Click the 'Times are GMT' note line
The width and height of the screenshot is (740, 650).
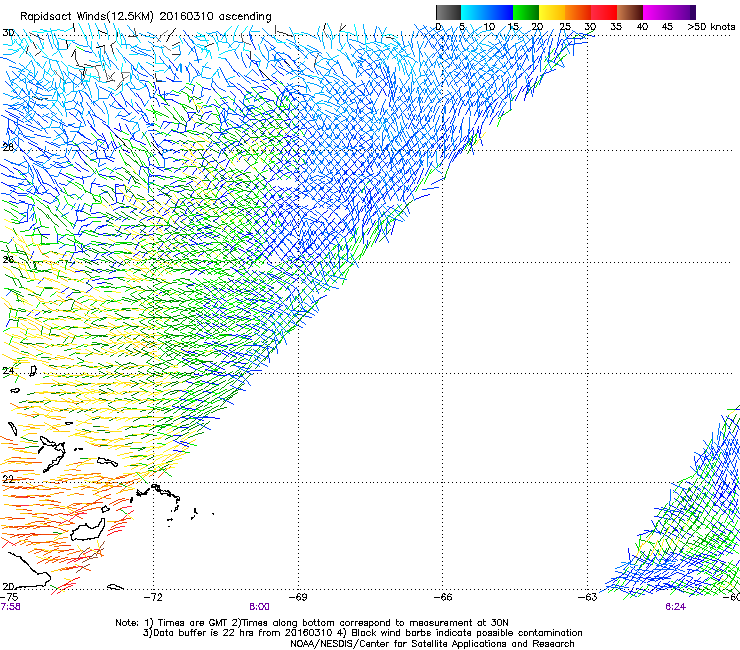point(312,623)
